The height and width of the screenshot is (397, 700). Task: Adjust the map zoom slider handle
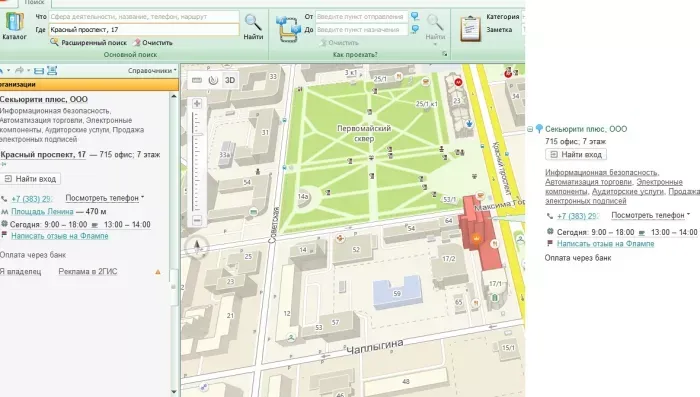[x=197, y=134]
